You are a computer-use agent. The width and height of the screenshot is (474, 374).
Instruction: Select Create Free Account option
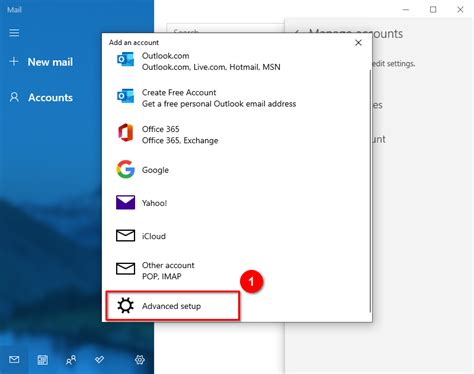[x=237, y=98]
